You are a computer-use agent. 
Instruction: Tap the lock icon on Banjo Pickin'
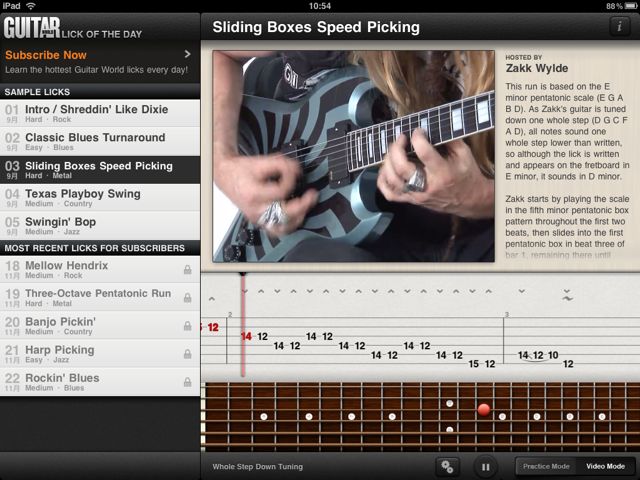(187, 326)
